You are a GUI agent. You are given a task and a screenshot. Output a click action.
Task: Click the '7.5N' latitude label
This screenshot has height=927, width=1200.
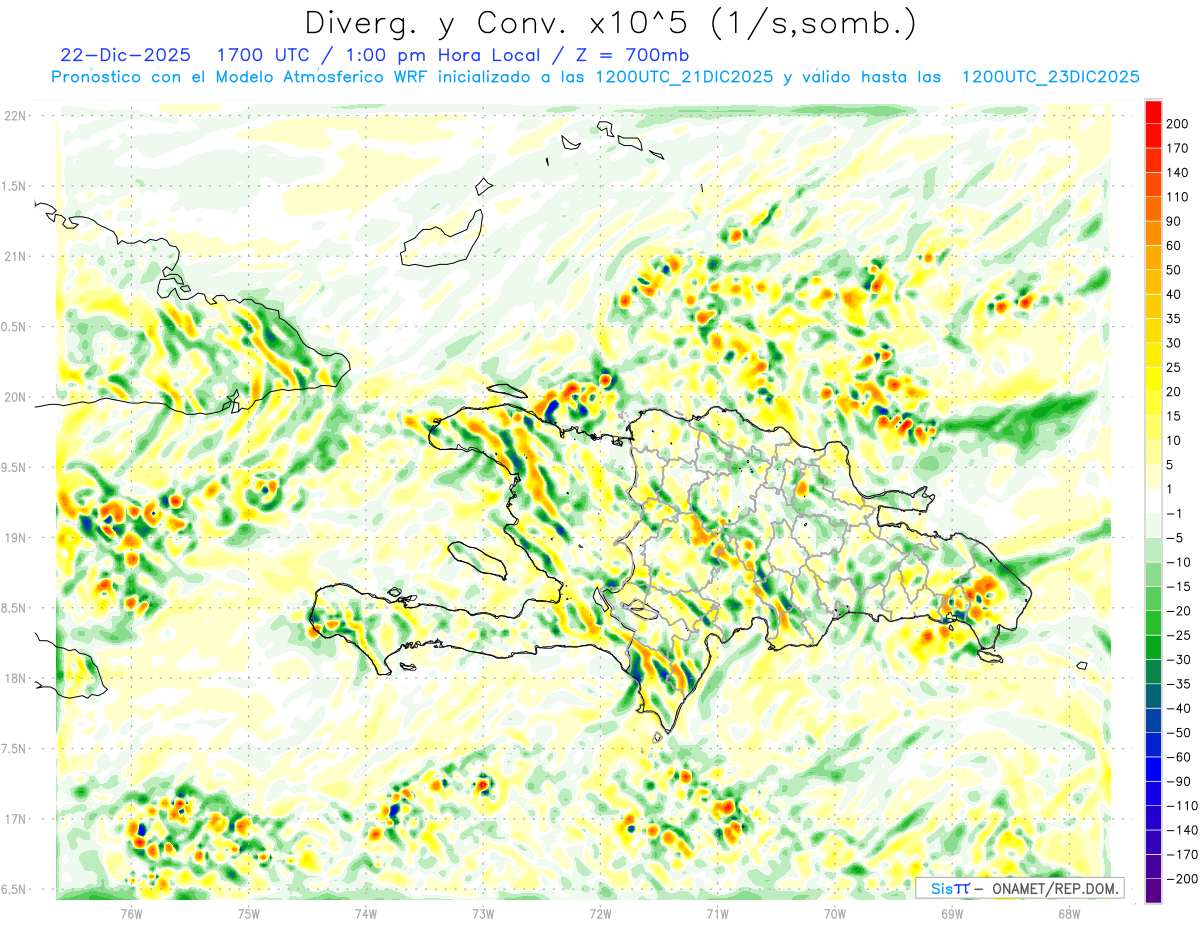pos(14,749)
